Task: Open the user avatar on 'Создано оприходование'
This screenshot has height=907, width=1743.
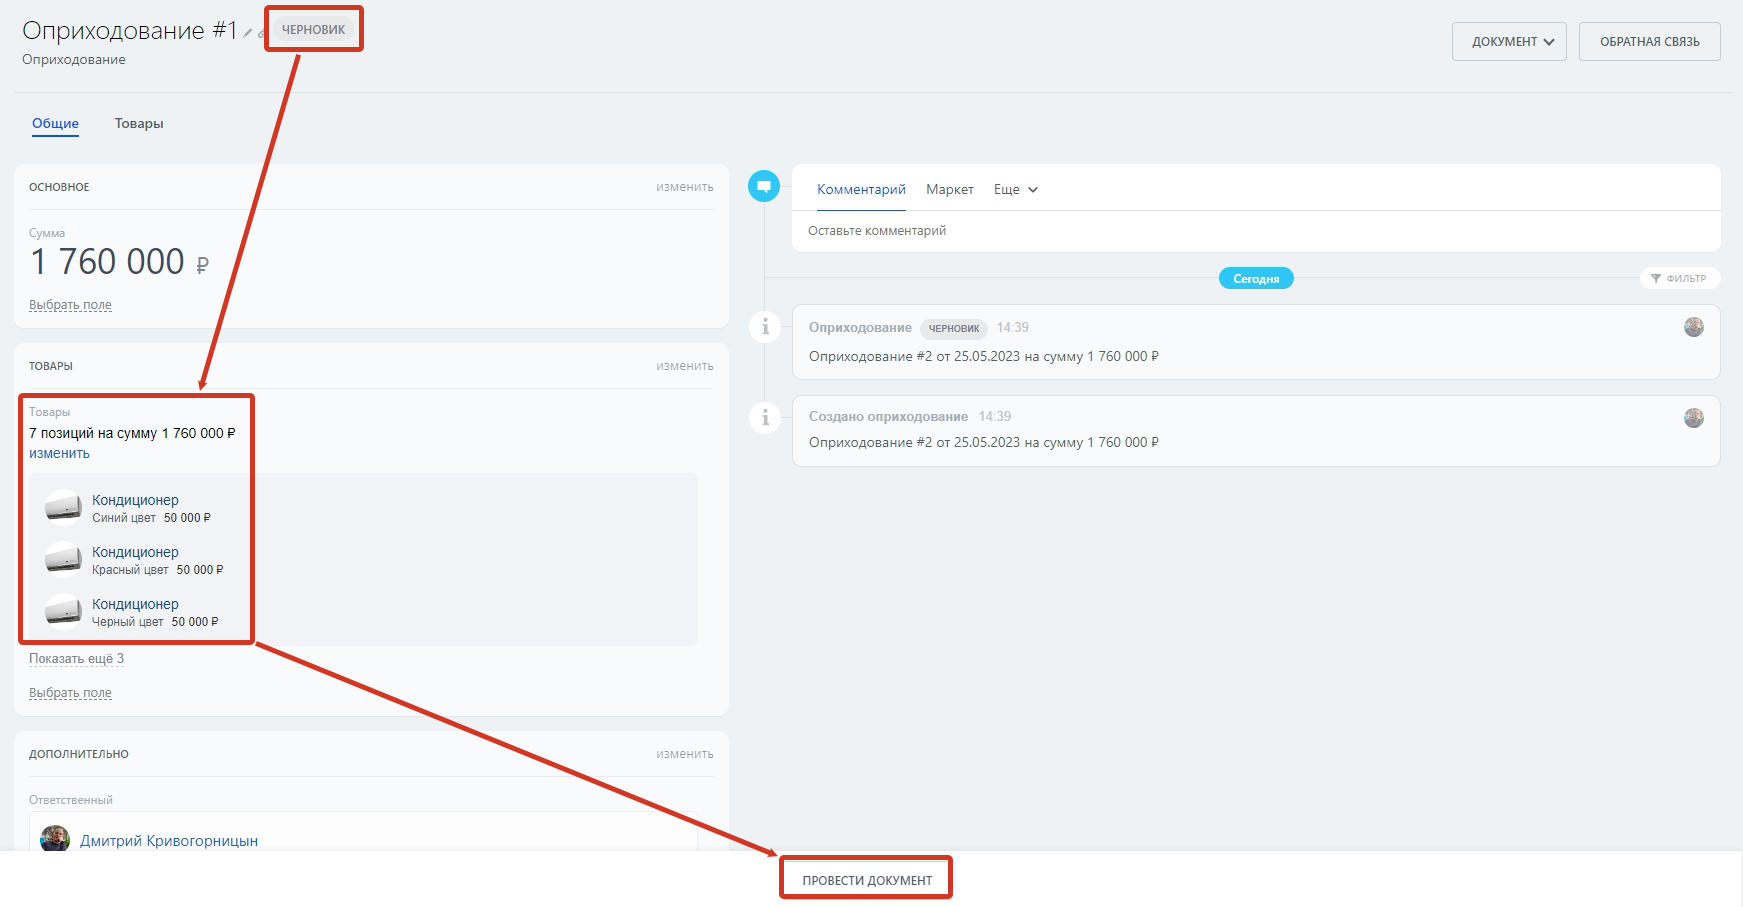Action: tap(1693, 418)
